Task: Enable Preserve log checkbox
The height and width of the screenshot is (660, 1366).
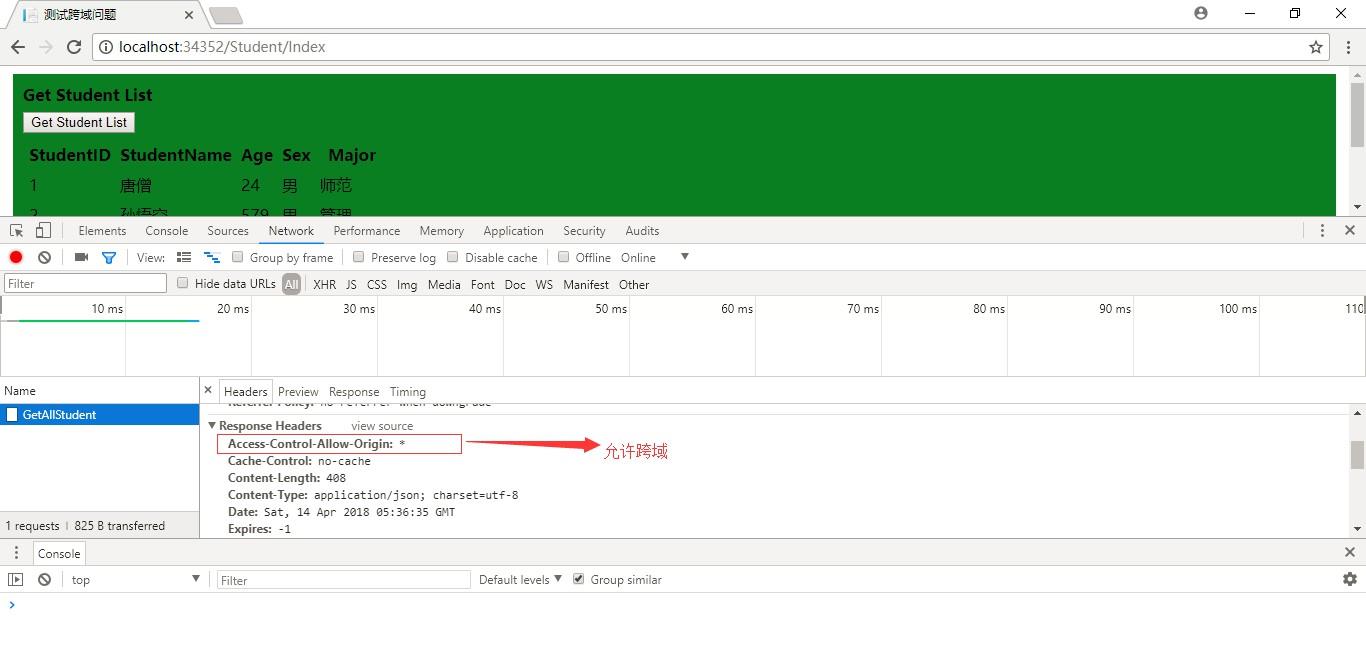Action: point(359,257)
